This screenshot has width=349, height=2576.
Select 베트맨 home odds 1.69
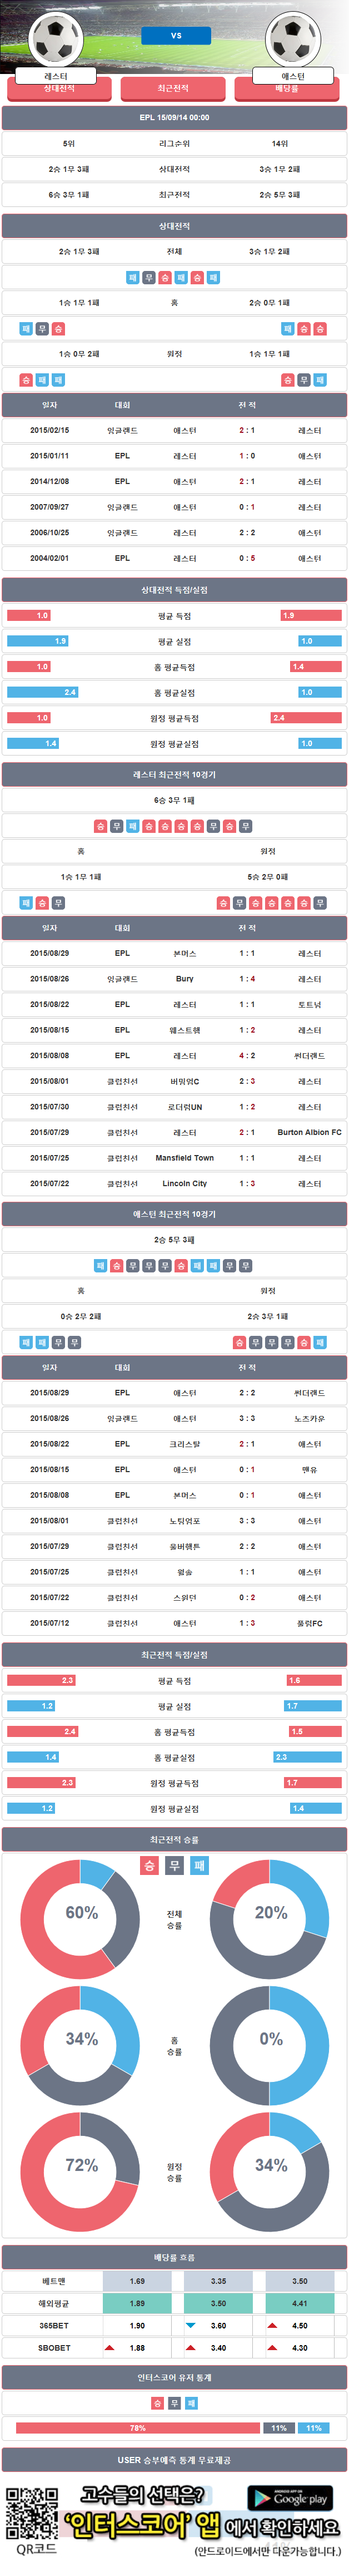137,2280
